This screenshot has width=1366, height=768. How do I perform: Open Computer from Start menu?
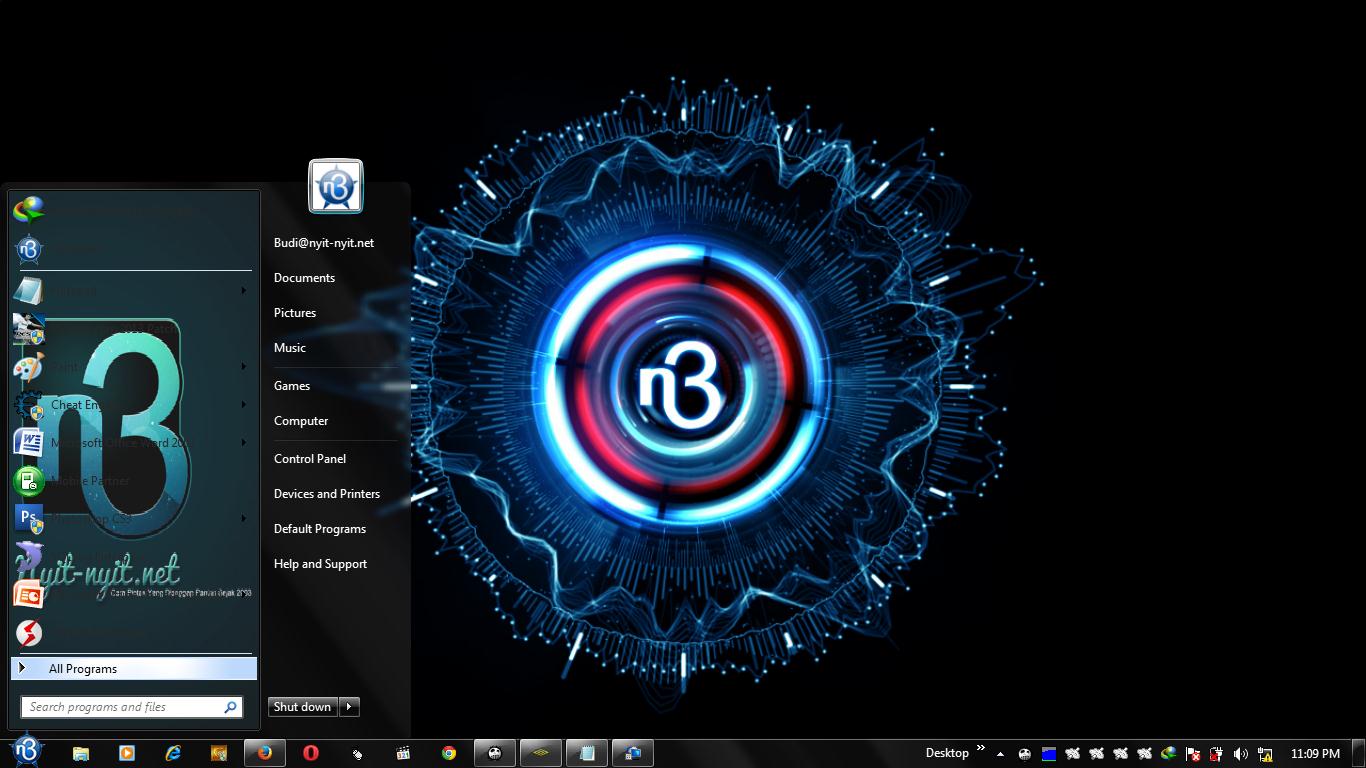pyautogui.click(x=301, y=421)
